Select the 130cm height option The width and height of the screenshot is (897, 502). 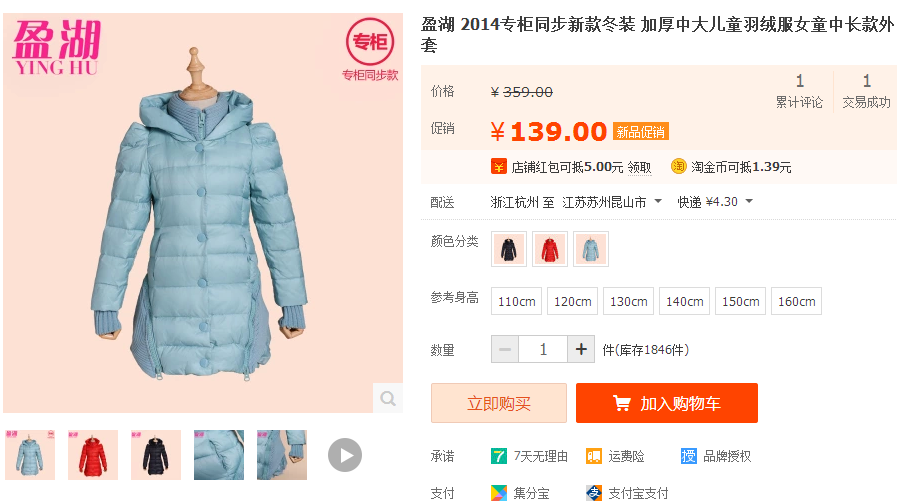coord(629,301)
